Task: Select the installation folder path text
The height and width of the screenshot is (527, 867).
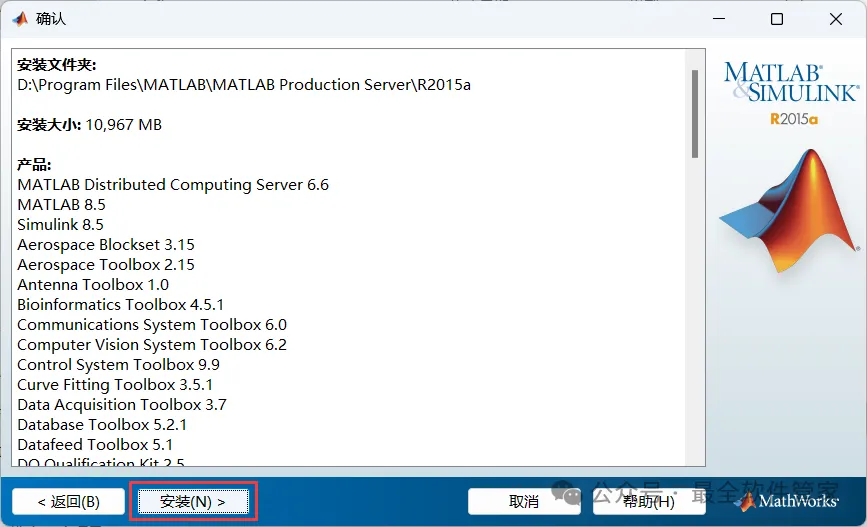Action: coord(244,85)
